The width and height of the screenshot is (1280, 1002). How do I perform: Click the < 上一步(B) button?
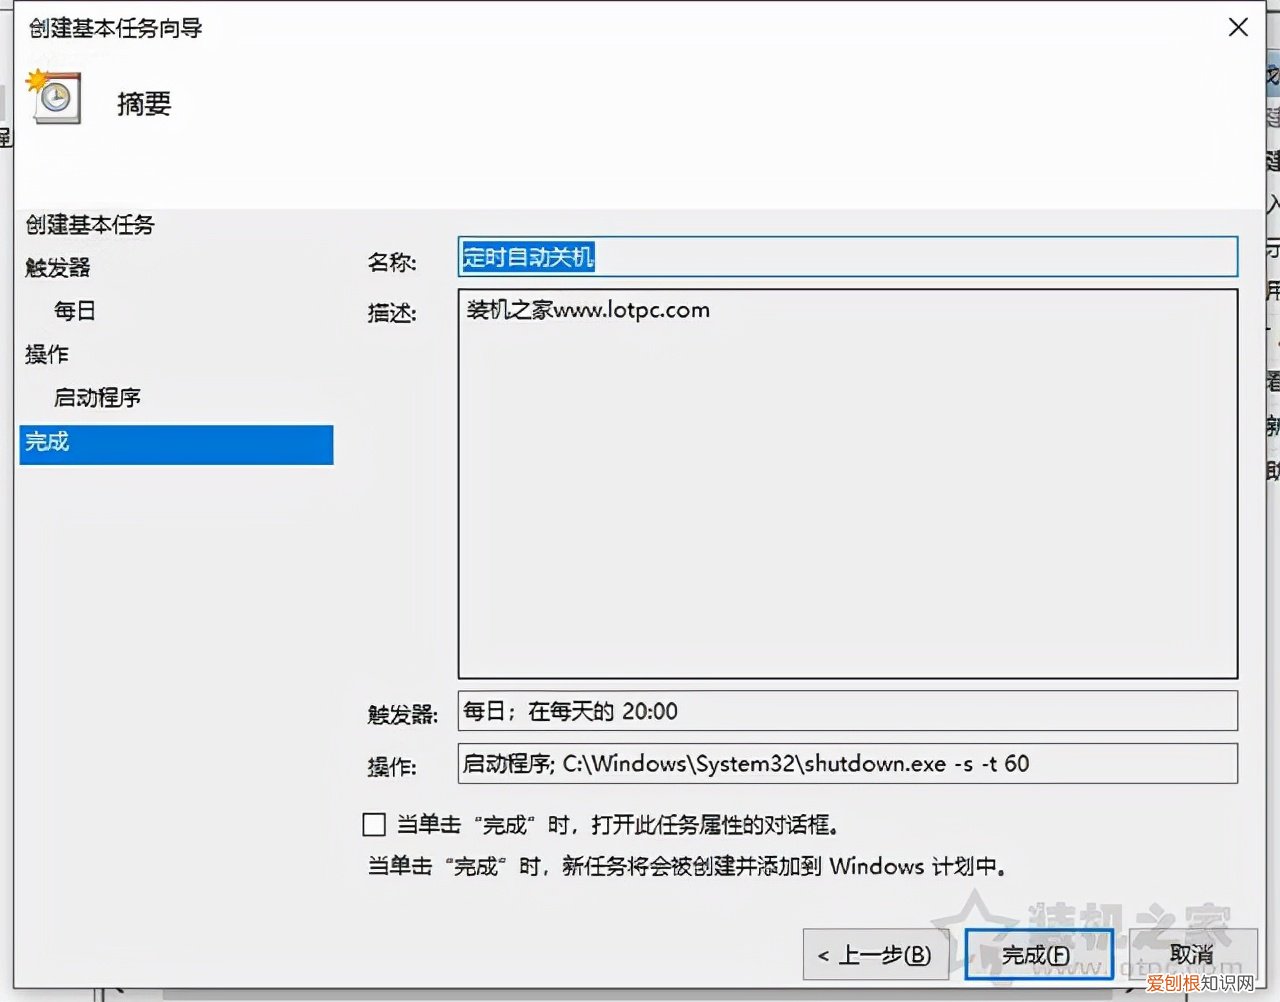click(x=875, y=954)
